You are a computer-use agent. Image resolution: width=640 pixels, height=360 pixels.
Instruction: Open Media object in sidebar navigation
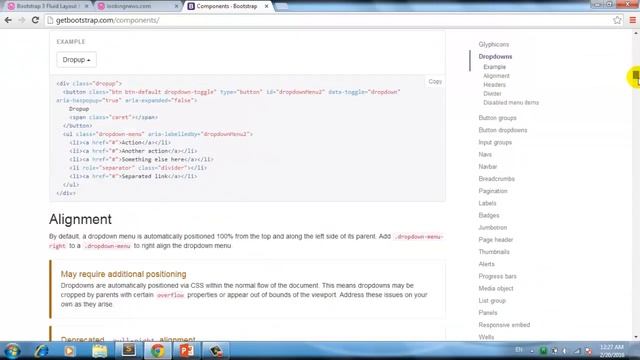tap(496, 289)
